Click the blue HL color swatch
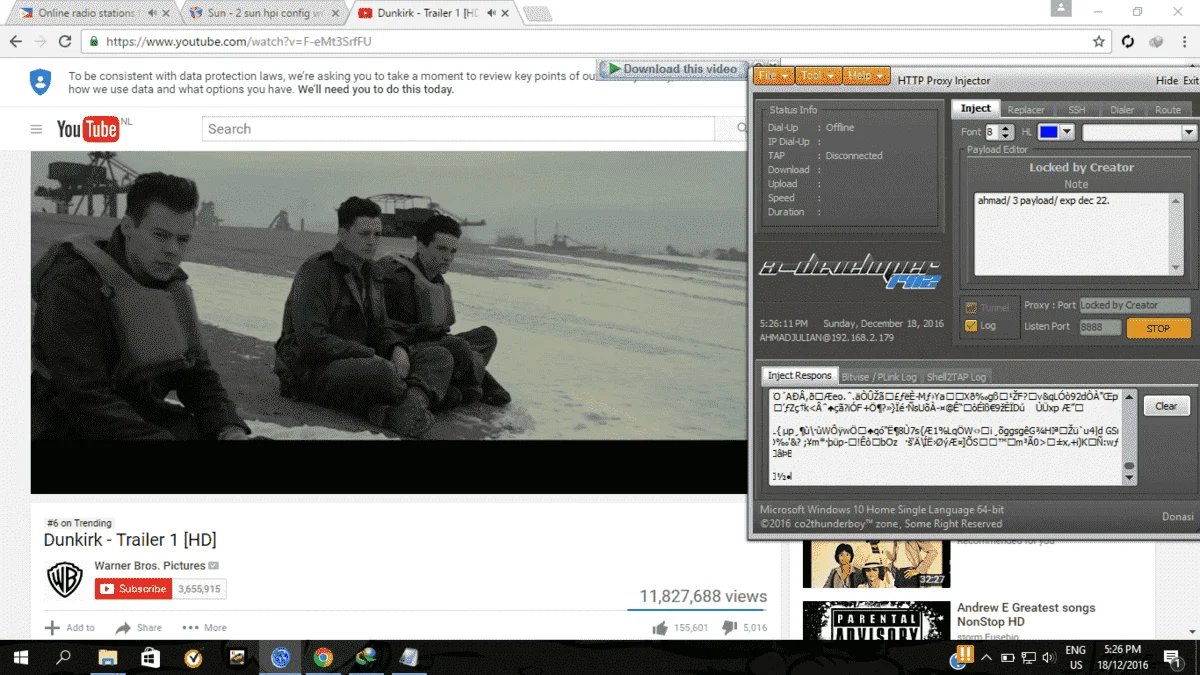The width and height of the screenshot is (1200, 675). pos(1048,132)
